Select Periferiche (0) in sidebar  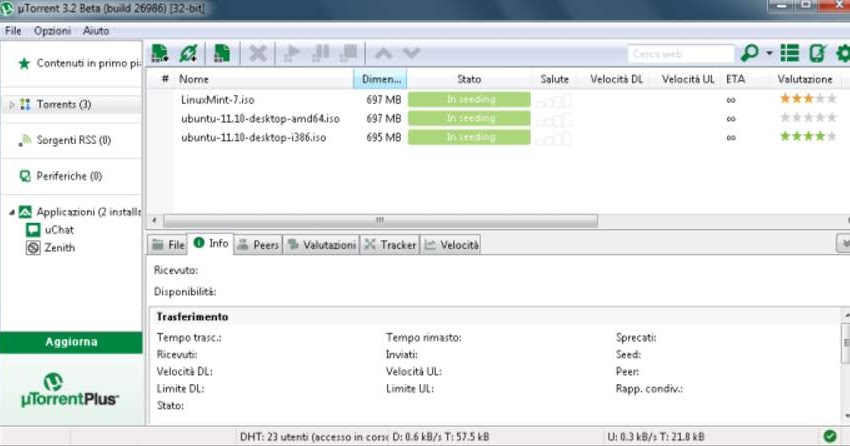tap(69, 176)
